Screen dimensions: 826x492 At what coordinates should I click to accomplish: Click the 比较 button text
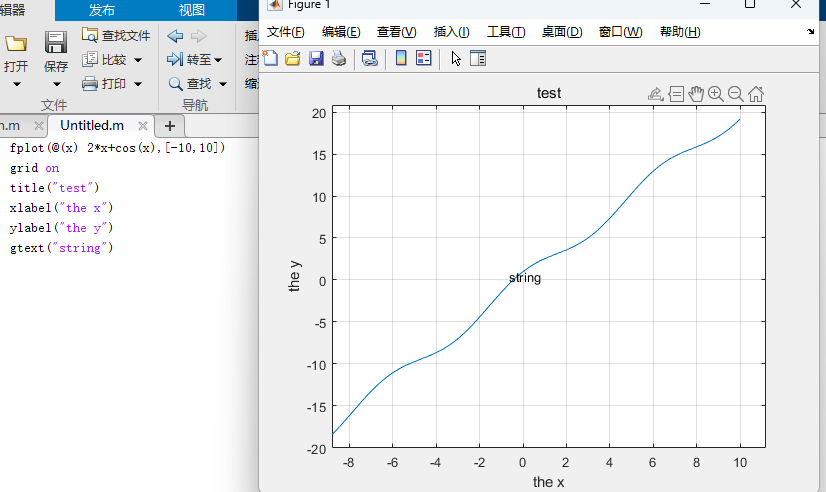114,60
